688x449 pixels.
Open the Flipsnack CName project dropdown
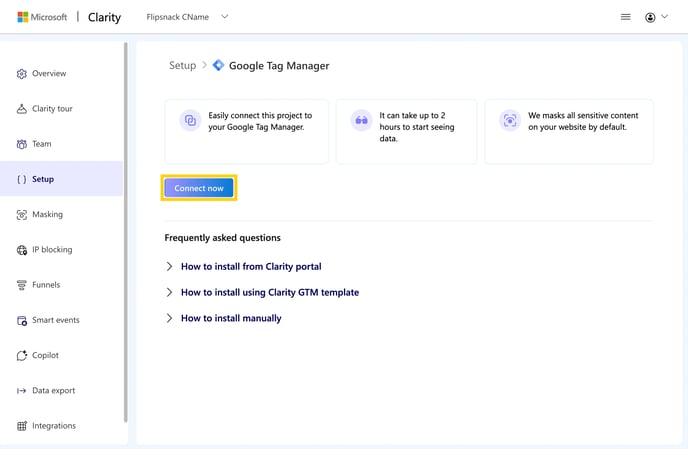(187, 17)
